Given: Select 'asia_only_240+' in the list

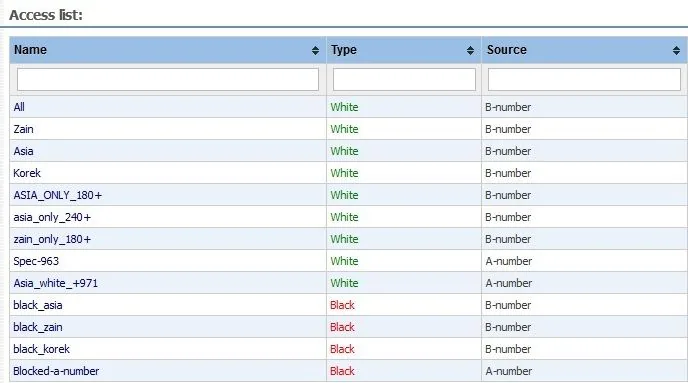Looking at the screenshot, I should tap(52, 217).
